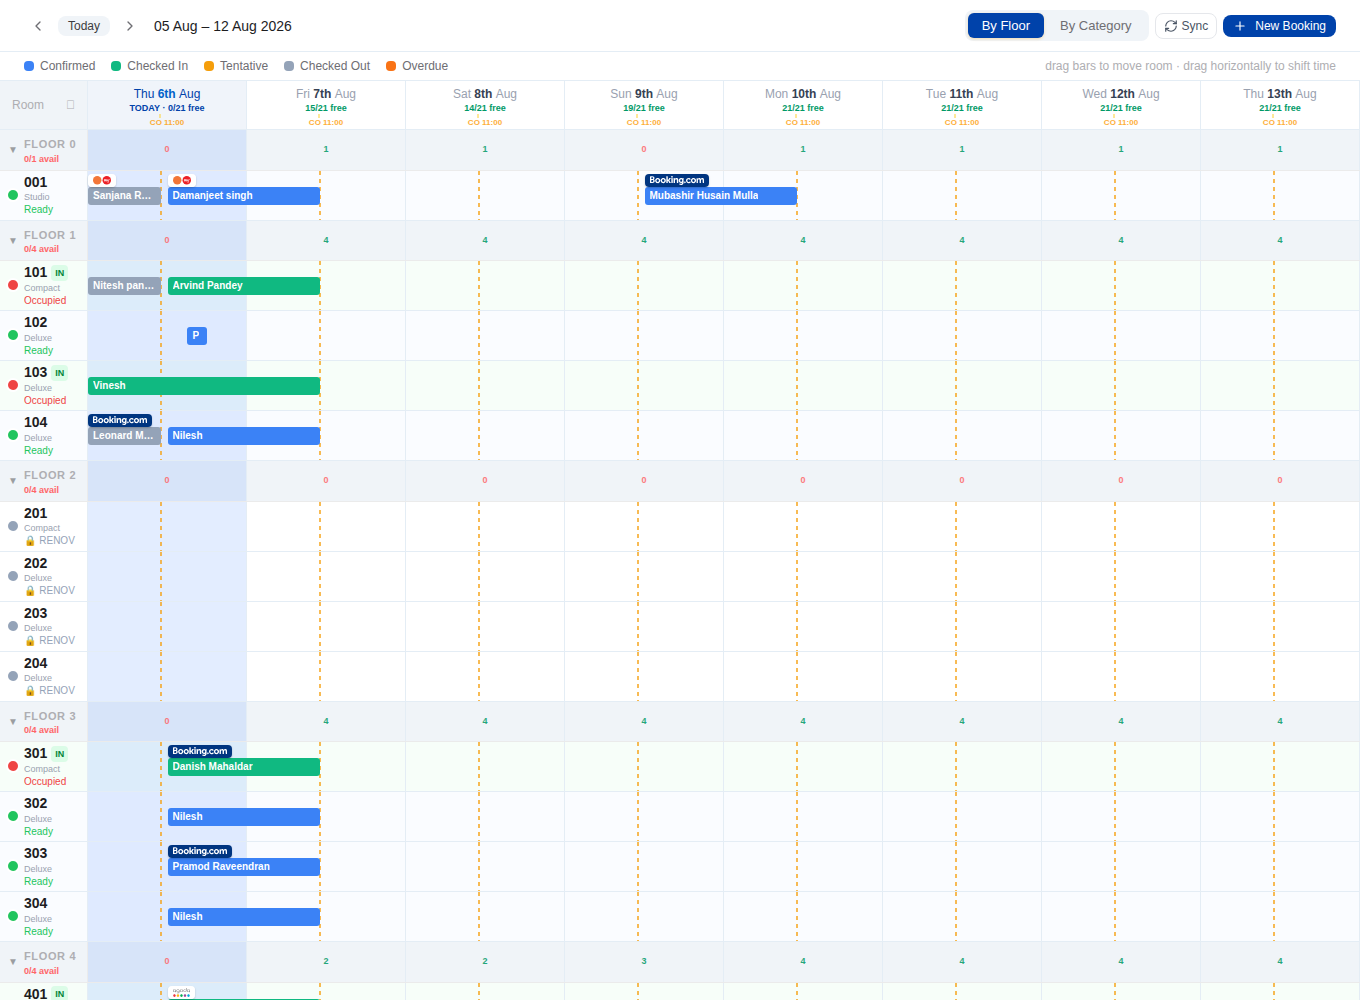Click the Overdue orange legend swatch

[x=391, y=66]
